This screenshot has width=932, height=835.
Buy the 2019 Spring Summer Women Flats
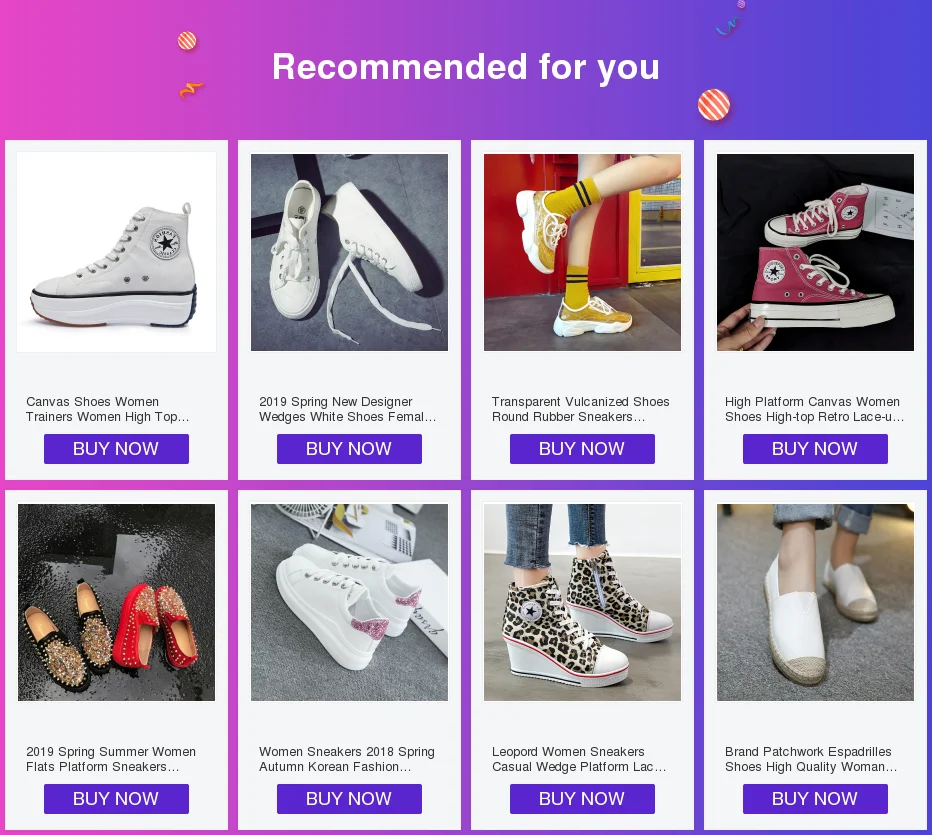[116, 799]
